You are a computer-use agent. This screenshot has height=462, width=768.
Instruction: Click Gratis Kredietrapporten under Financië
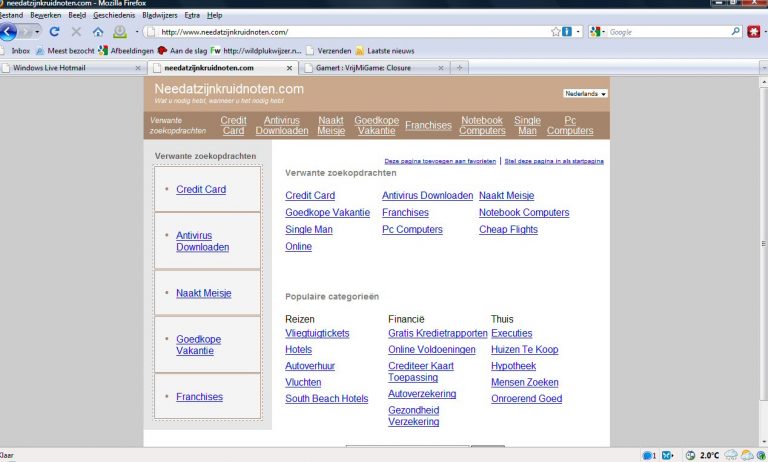[438, 333]
